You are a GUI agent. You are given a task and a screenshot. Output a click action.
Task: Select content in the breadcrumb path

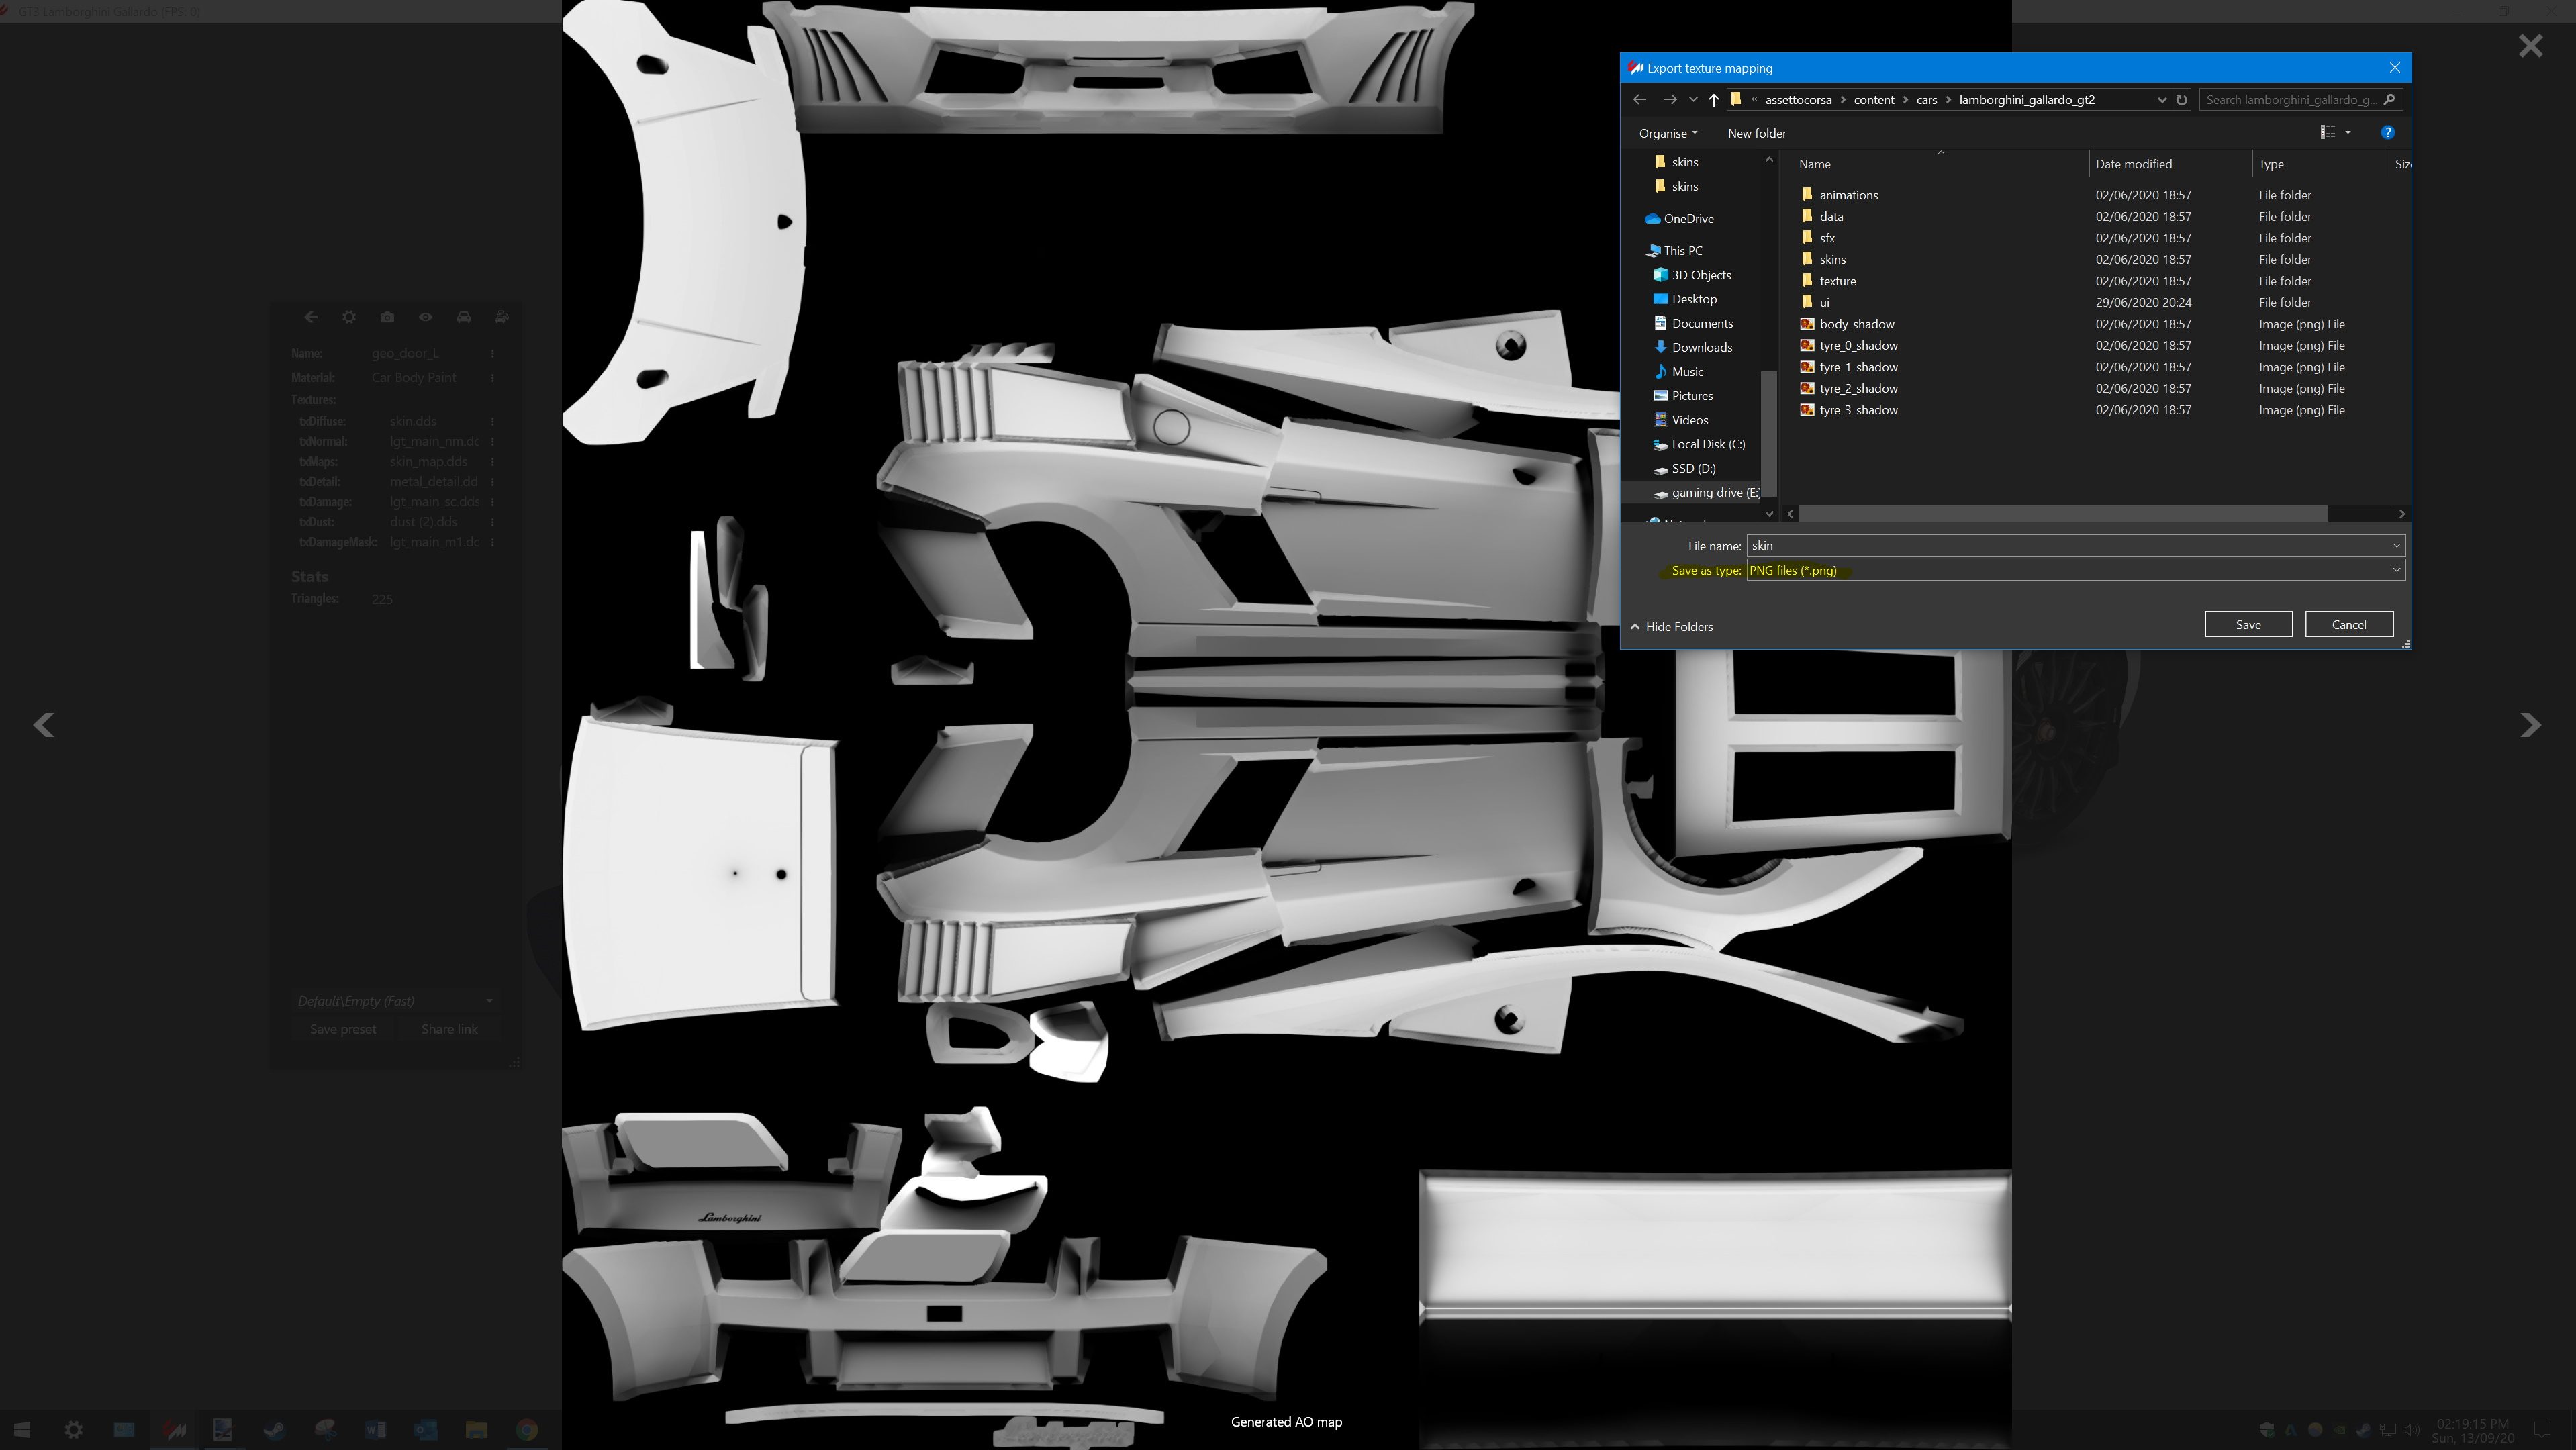point(1873,100)
